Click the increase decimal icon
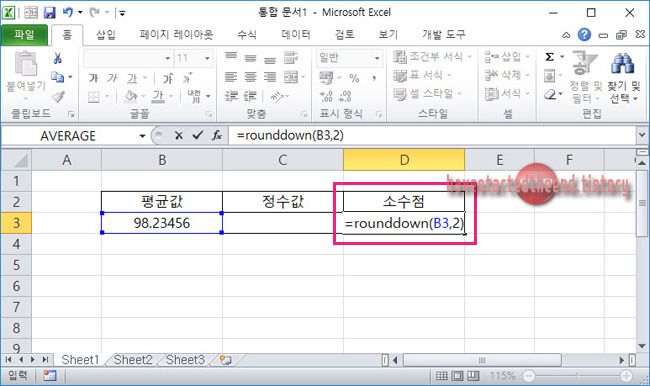This screenshot has height=386, width=650. point(326,97)
